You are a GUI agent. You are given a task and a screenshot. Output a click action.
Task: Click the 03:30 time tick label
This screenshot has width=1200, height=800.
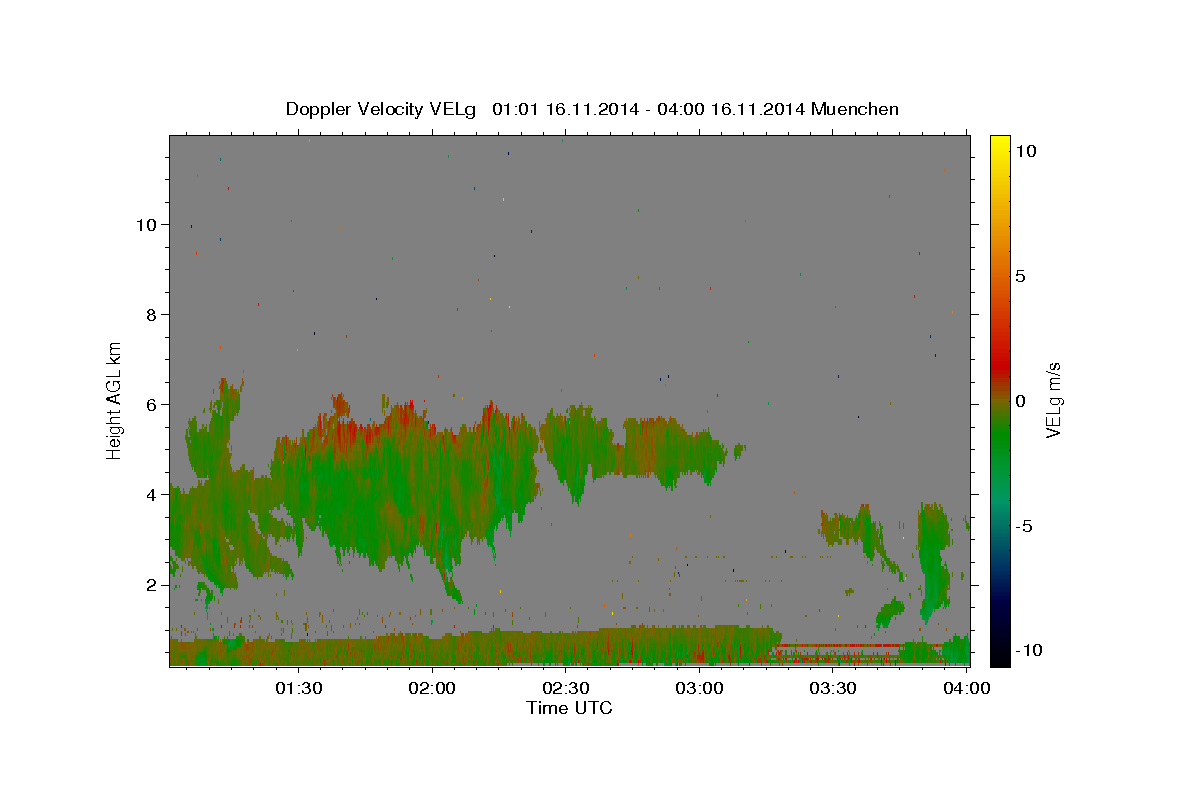(x=833, y=688)
